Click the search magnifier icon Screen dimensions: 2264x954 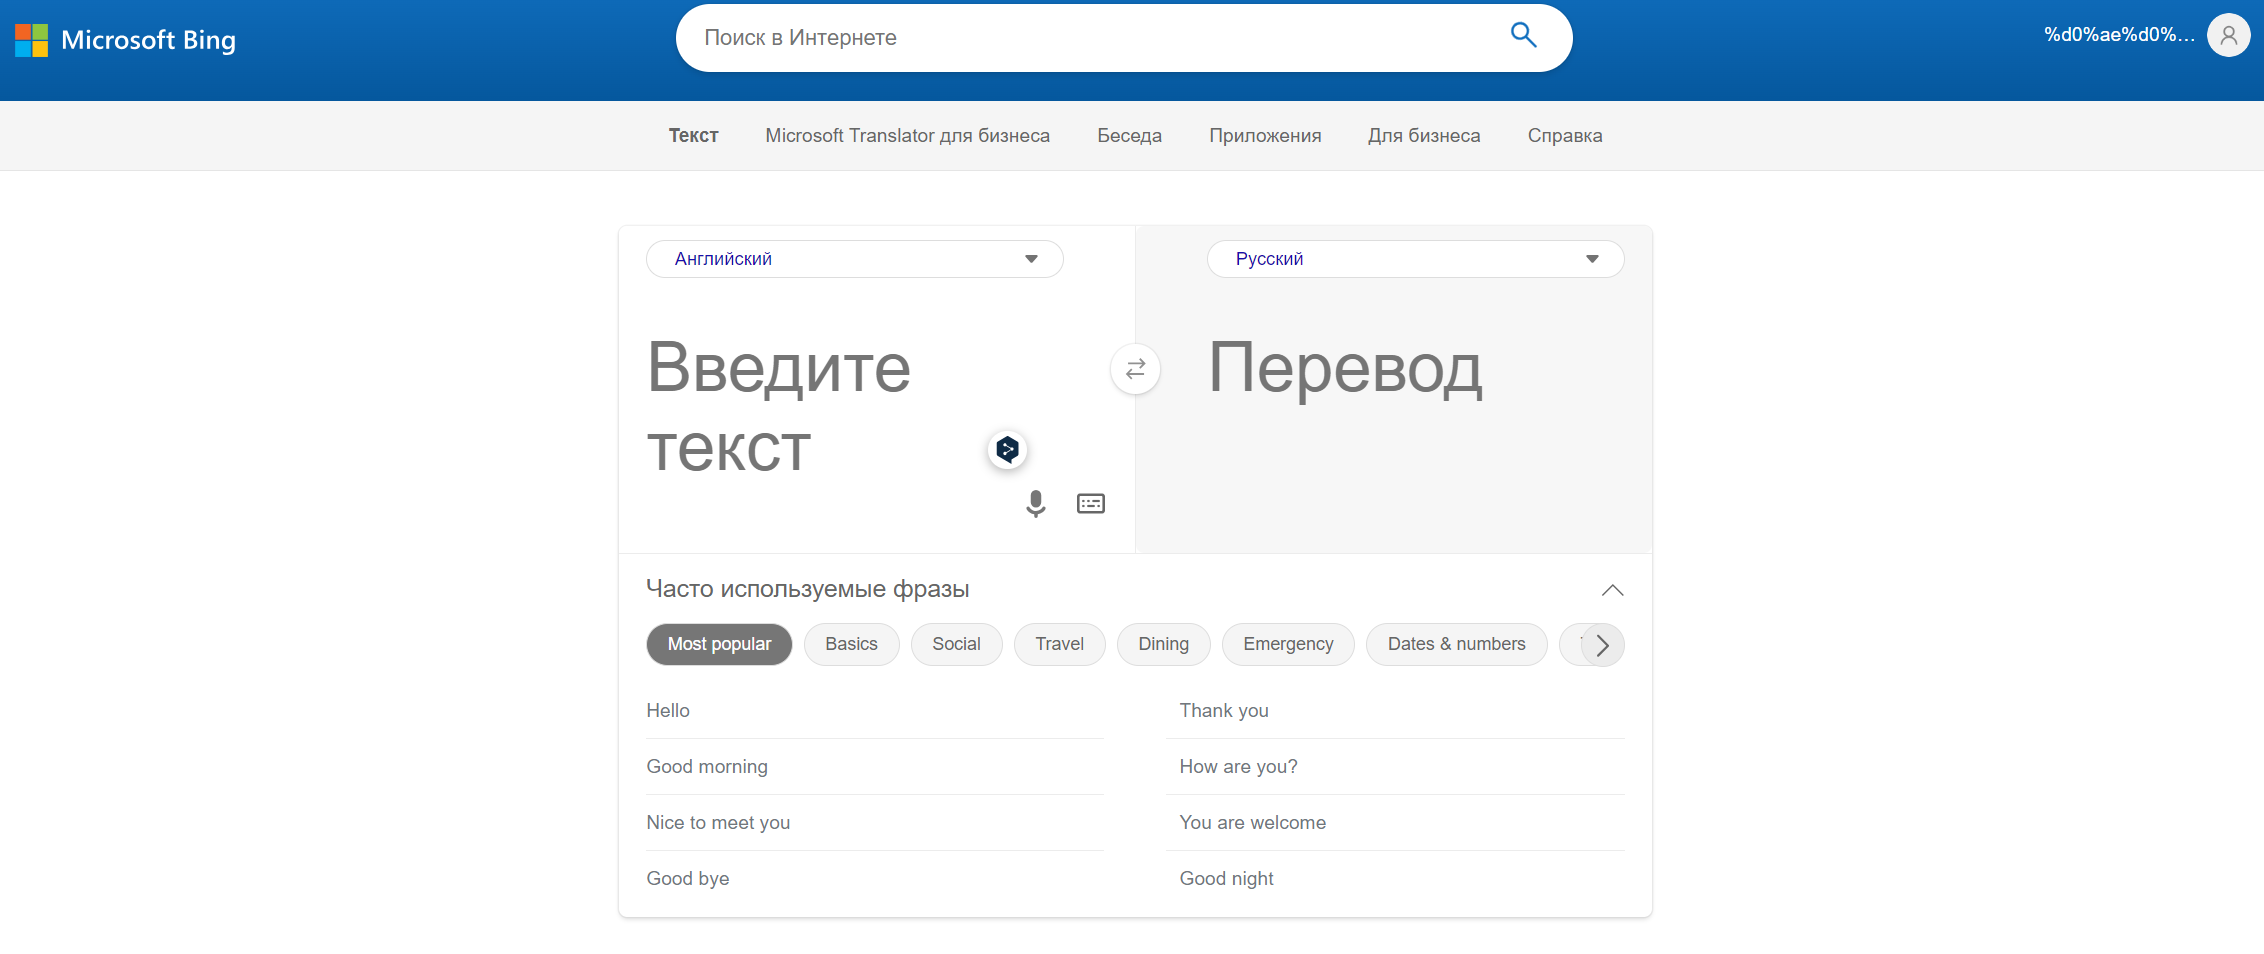tap(1523, 35)
